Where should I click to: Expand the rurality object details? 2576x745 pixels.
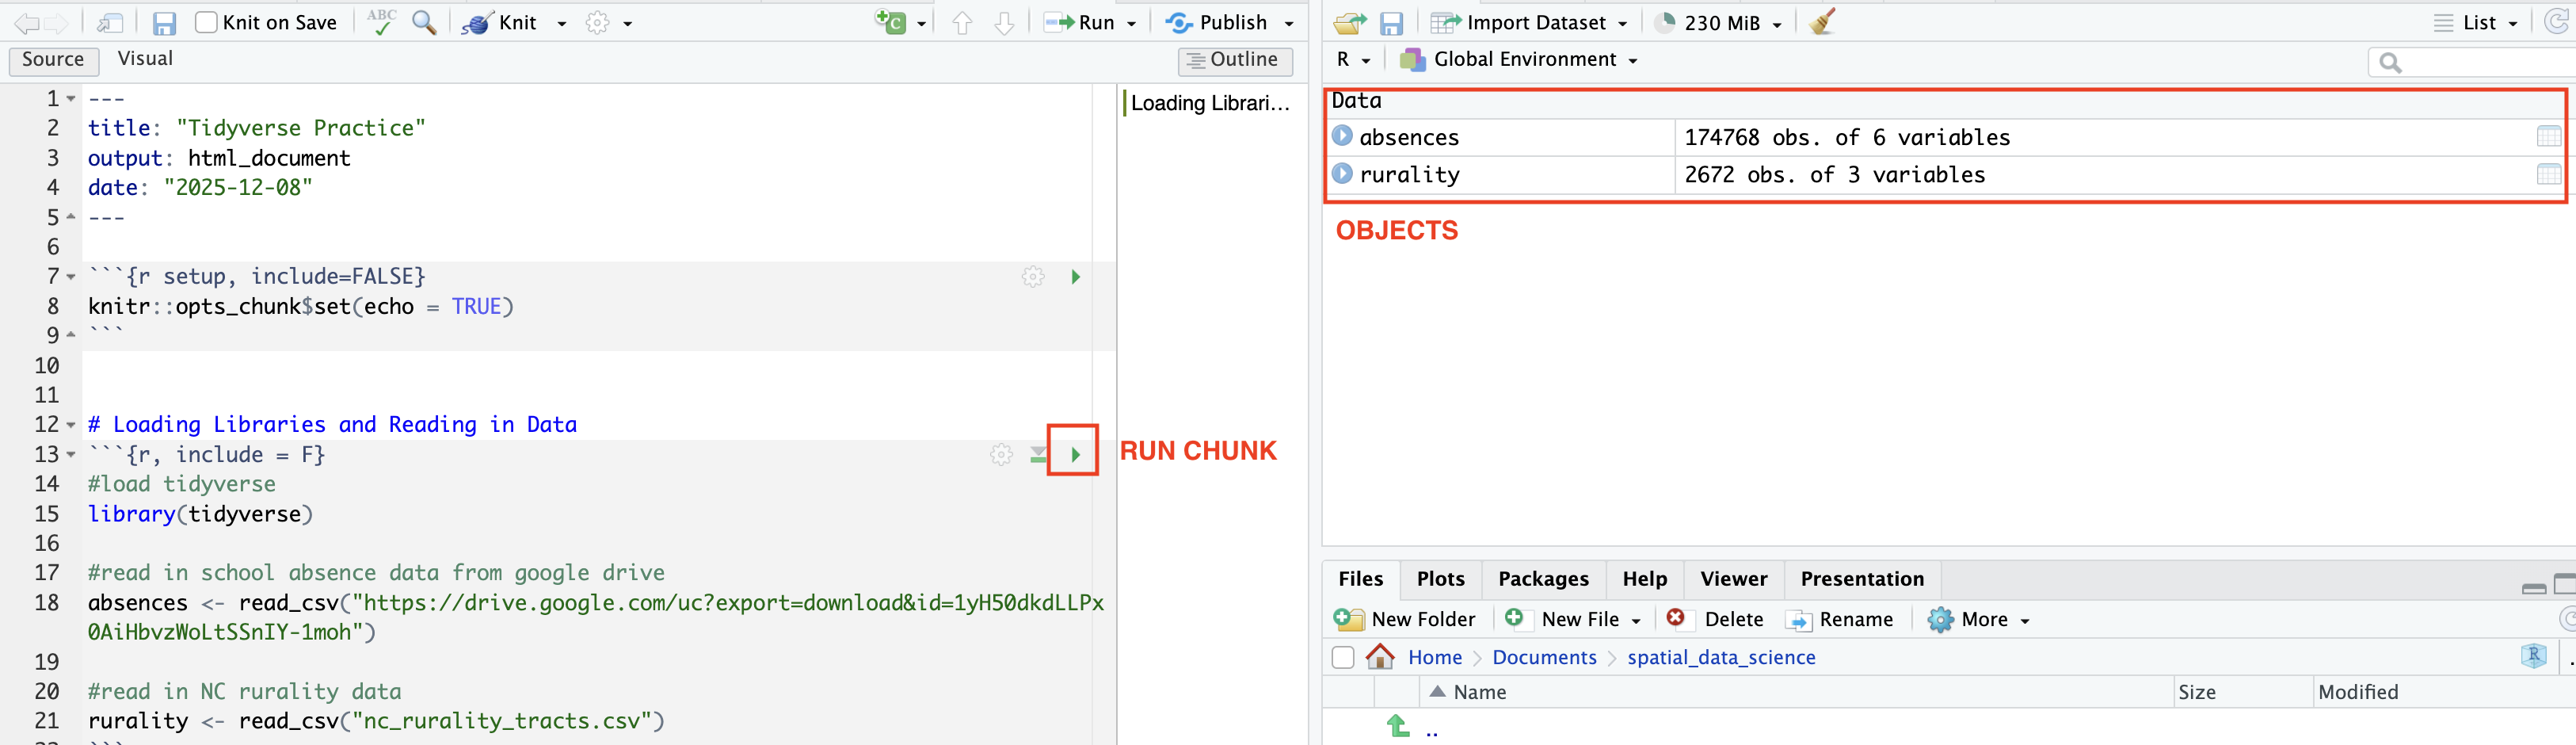click(x=1342, y=174)
